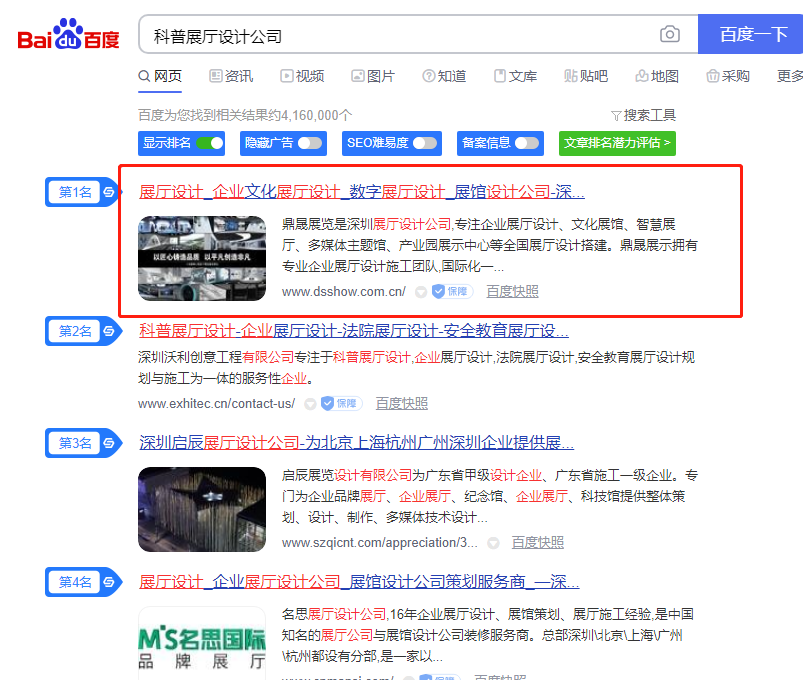Click refresh icon beside 第1名 badge

tap(109, 192)
